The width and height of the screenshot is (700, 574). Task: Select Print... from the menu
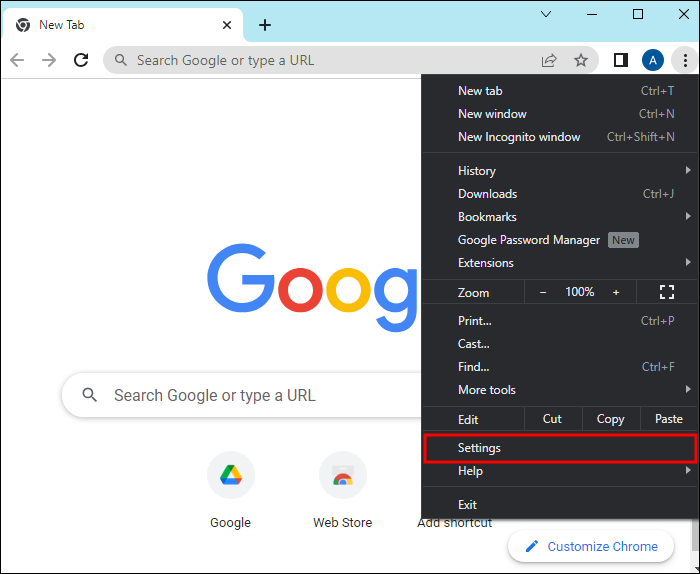pos(560,320)
